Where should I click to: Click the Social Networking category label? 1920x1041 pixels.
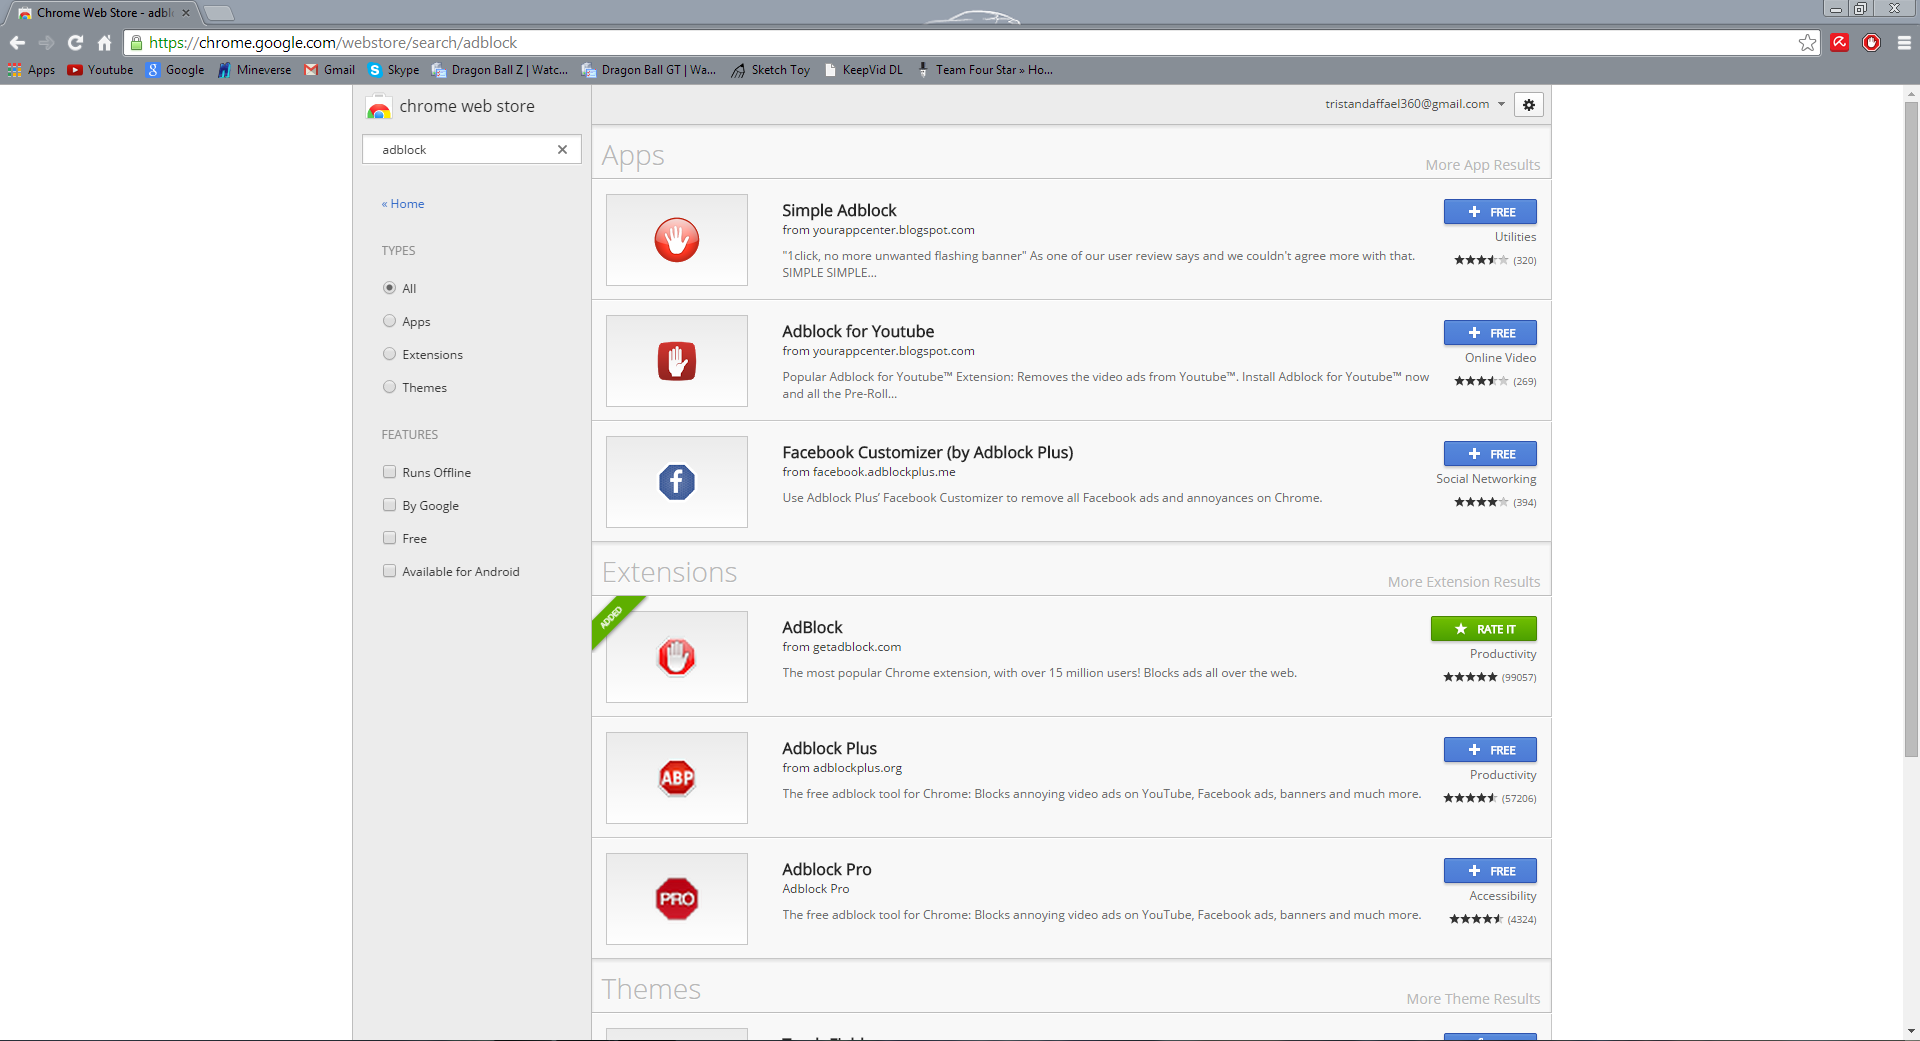point(1486,479)
